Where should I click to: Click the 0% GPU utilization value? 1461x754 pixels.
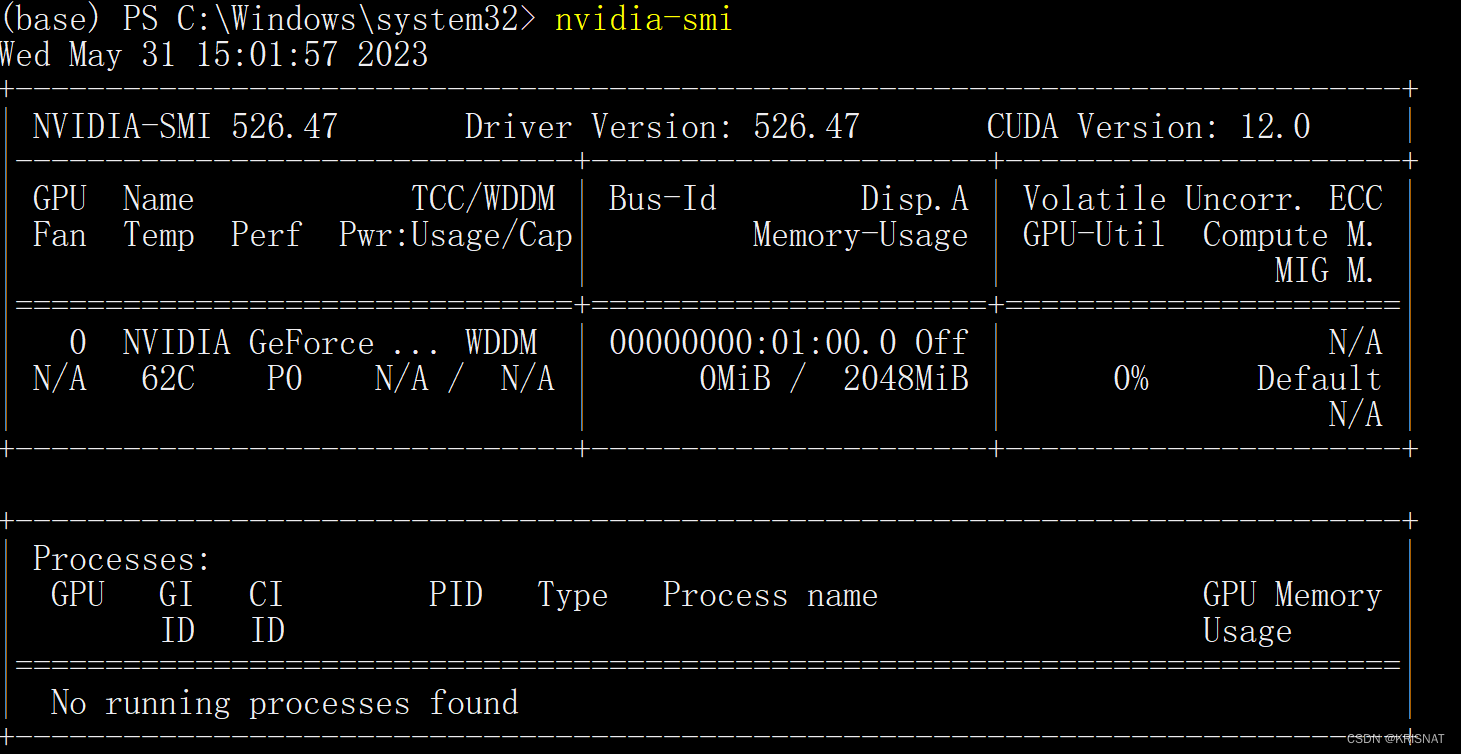(1130, 379)
